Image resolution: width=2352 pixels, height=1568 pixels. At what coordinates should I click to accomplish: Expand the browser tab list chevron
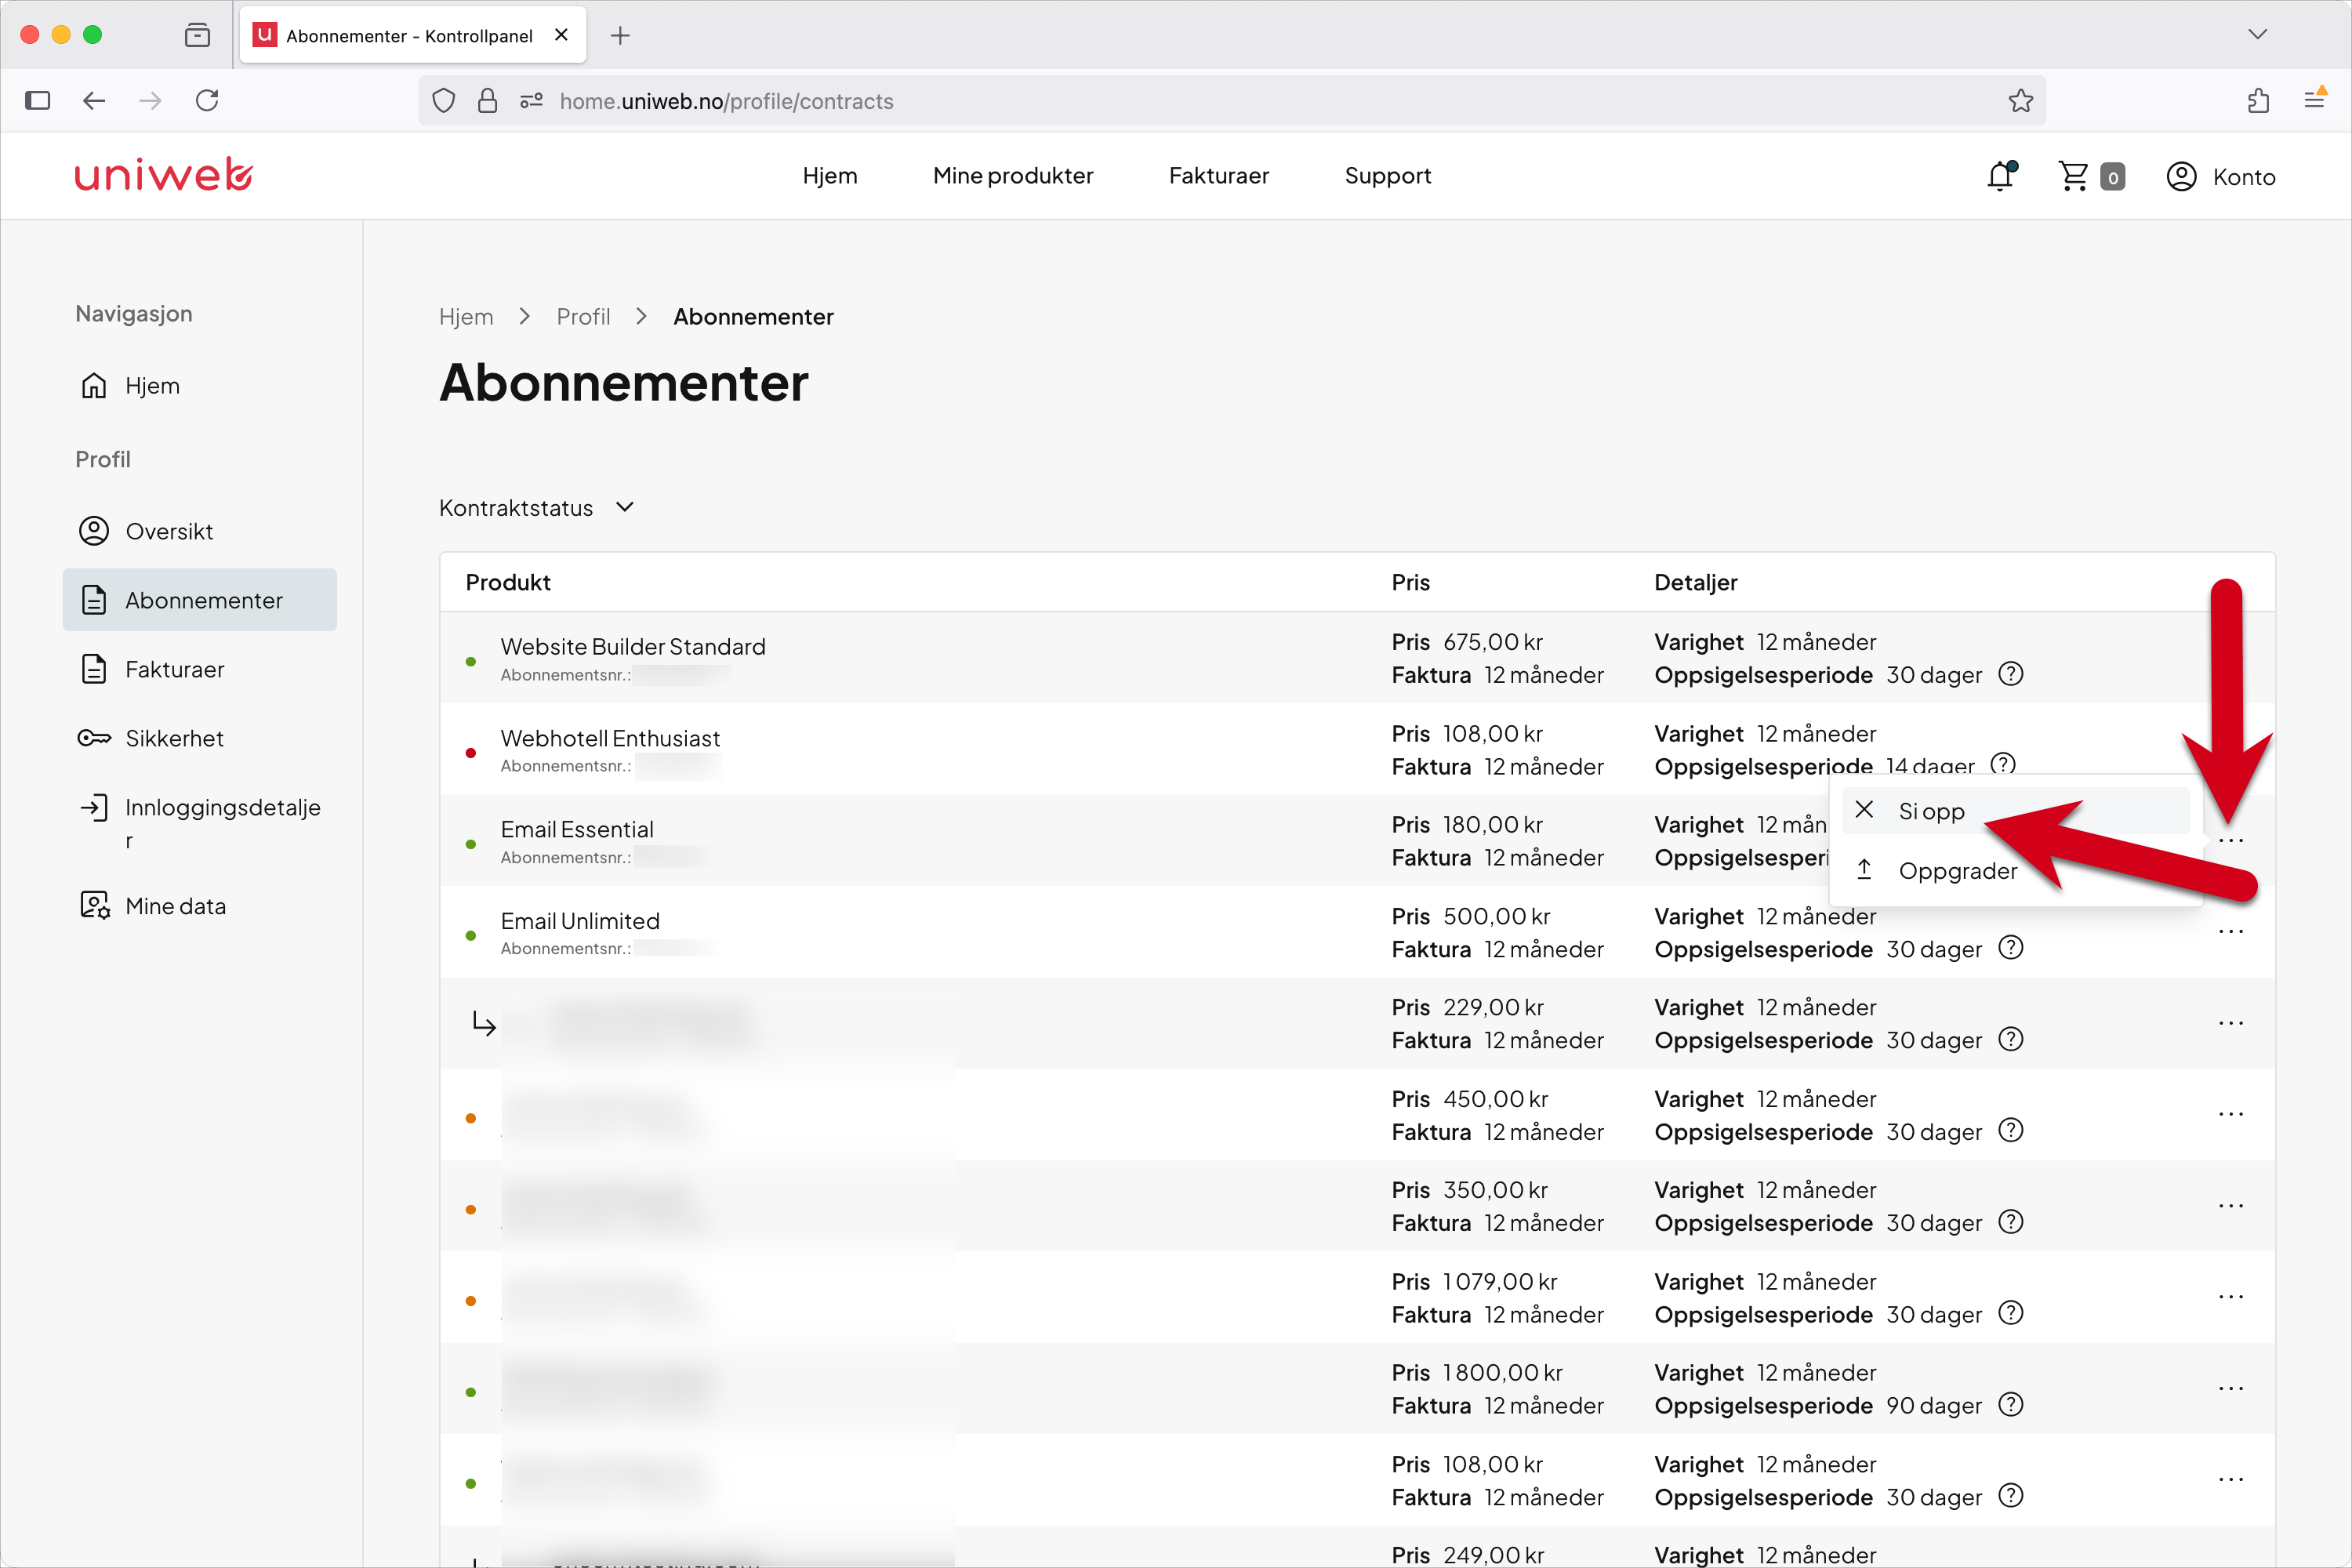coord(2257,34)
